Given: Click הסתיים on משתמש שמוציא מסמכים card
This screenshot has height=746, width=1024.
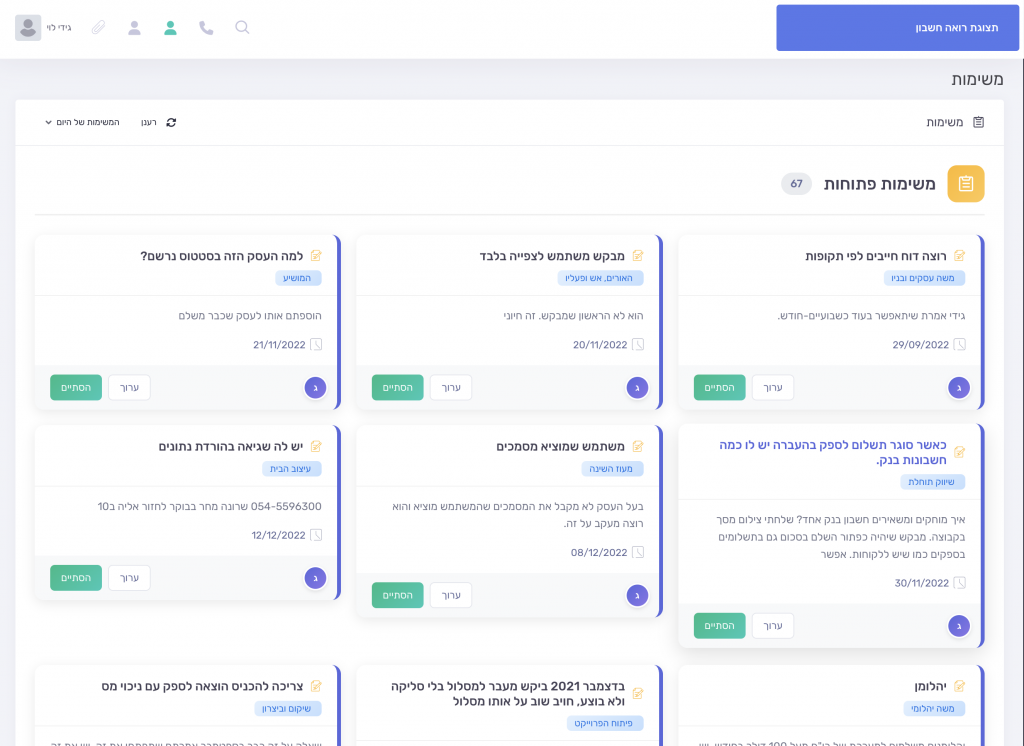Looking at the screenshot, I should point(398,595).
